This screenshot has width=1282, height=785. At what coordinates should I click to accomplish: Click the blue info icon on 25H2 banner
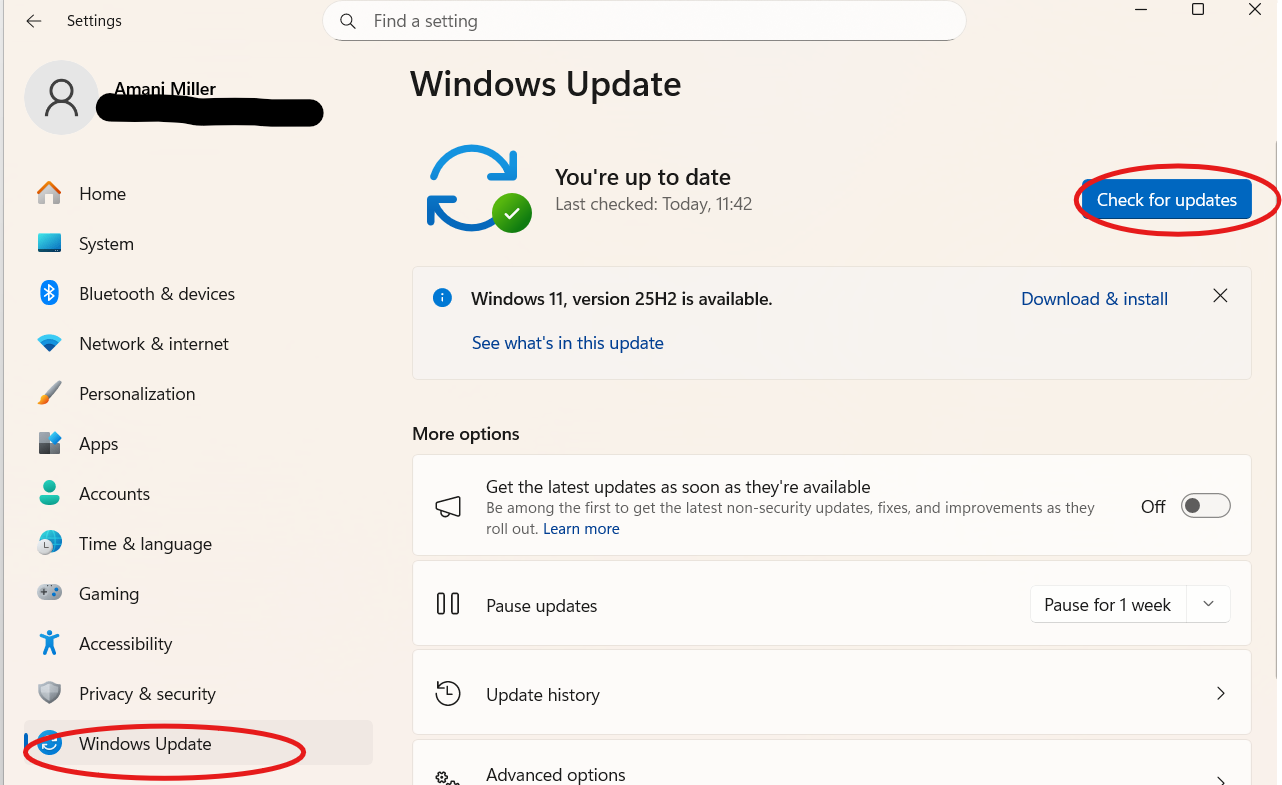442,298
